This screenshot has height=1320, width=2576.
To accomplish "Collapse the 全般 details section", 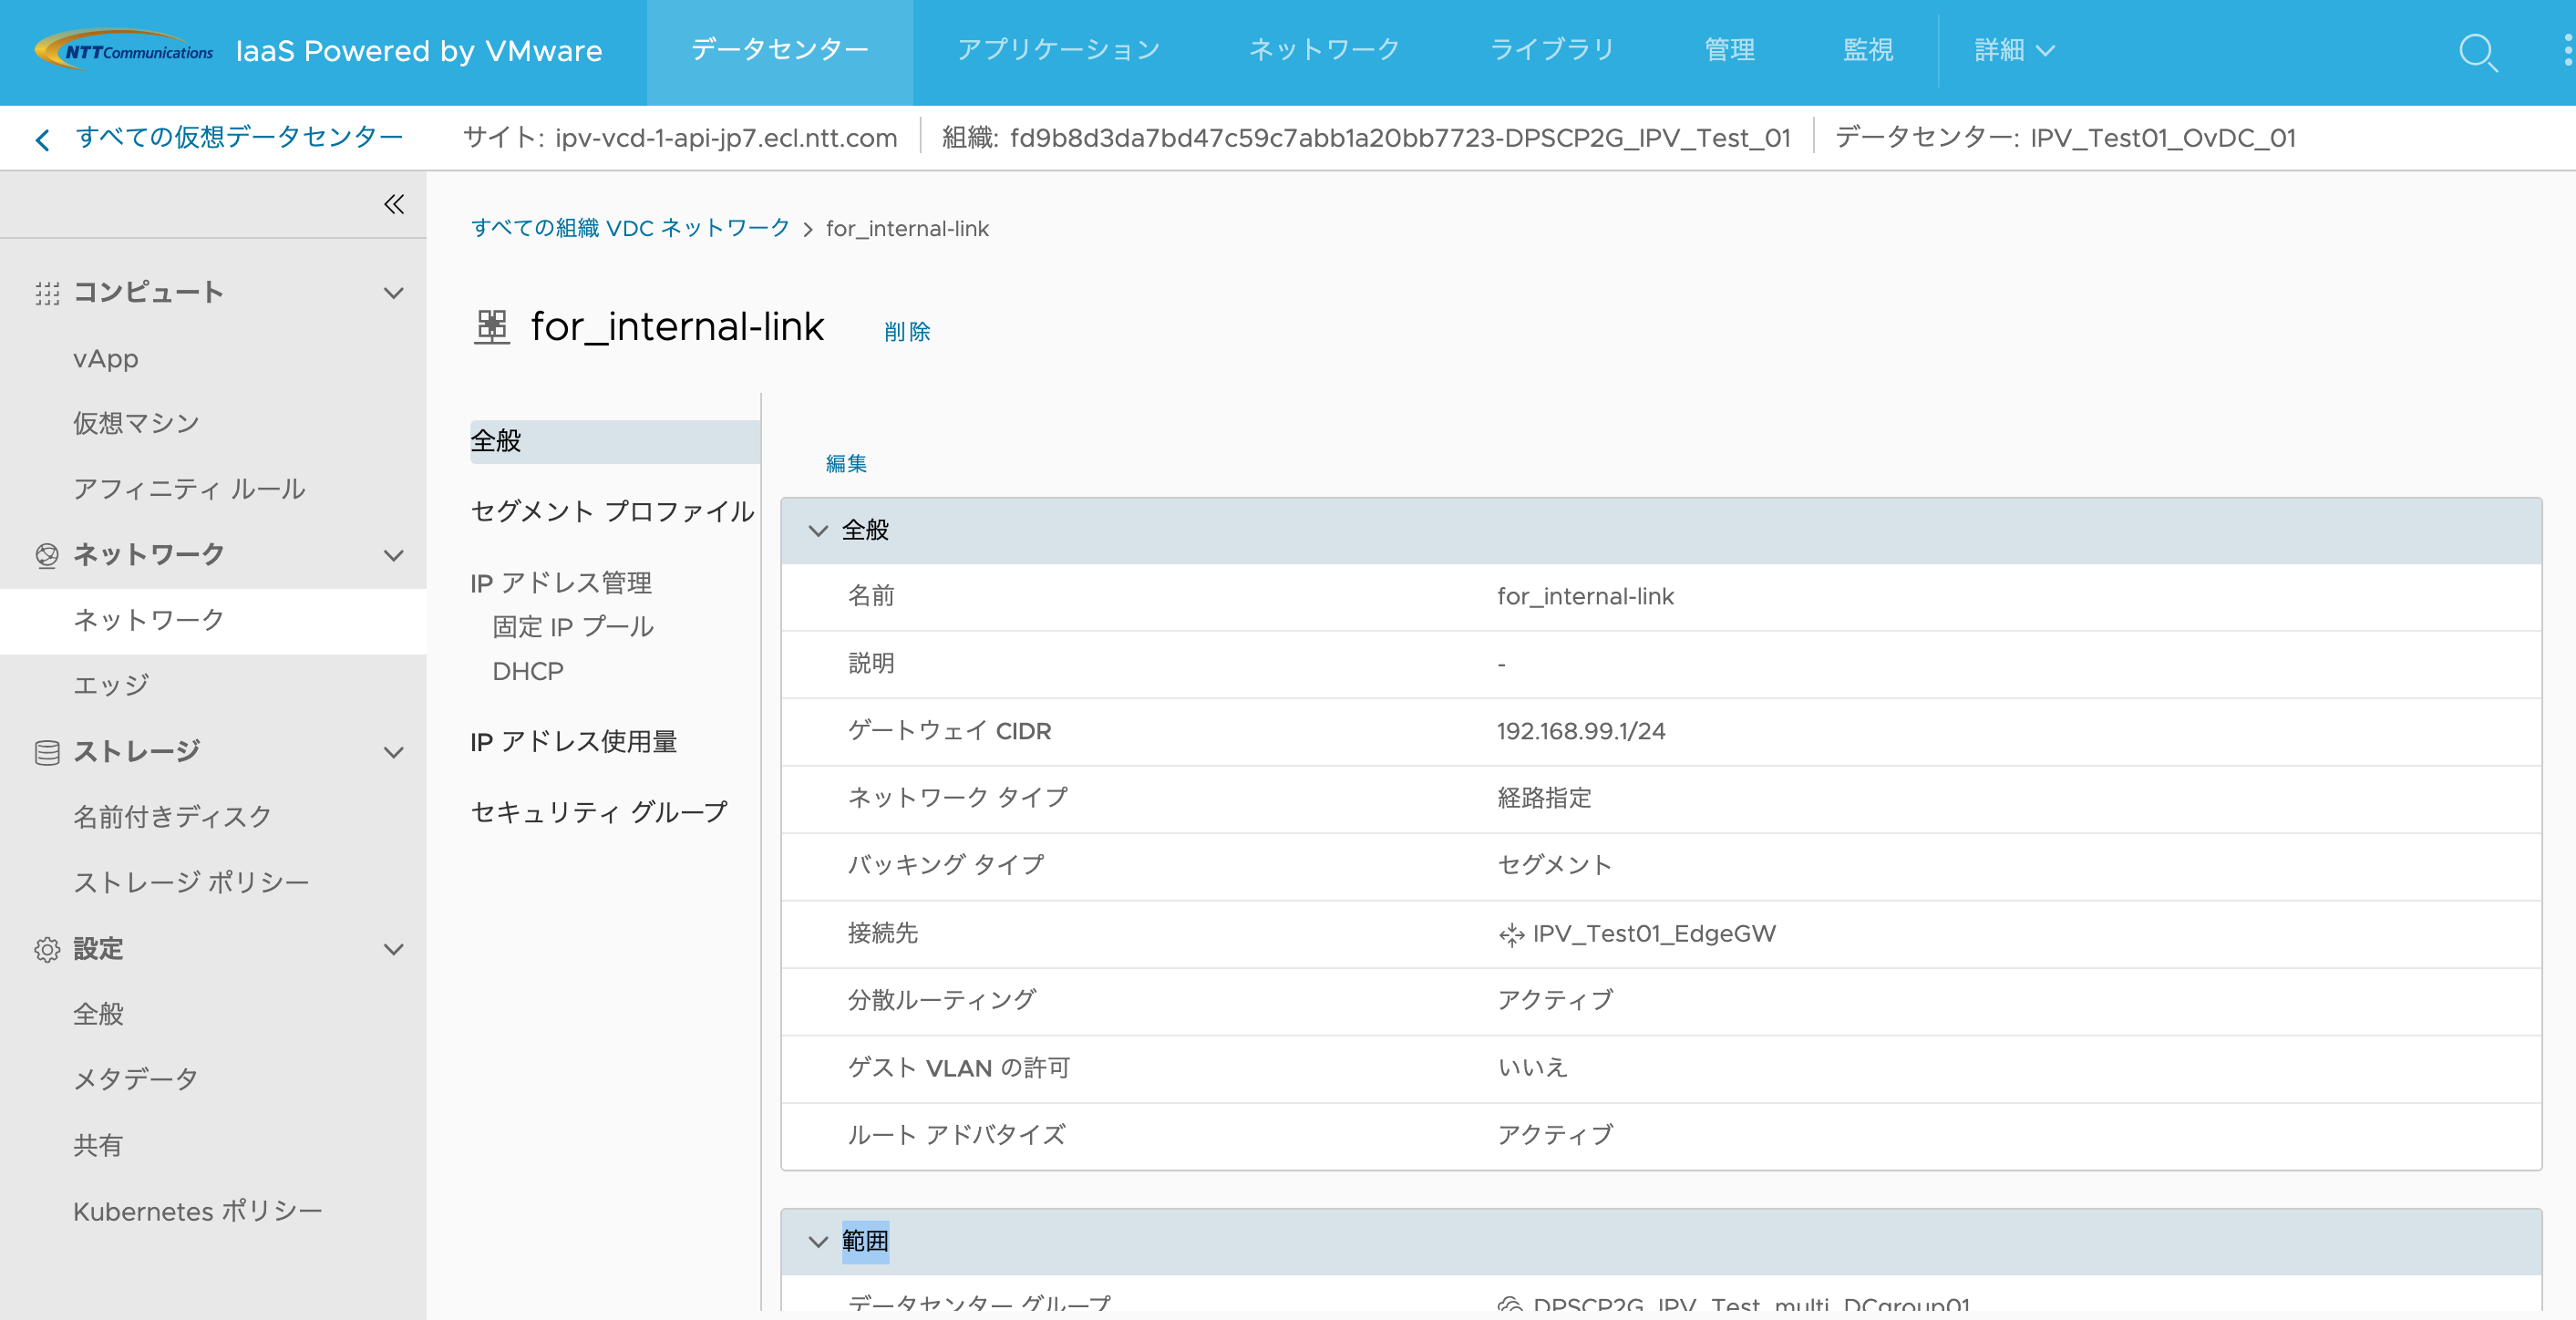I will (817, 530).
